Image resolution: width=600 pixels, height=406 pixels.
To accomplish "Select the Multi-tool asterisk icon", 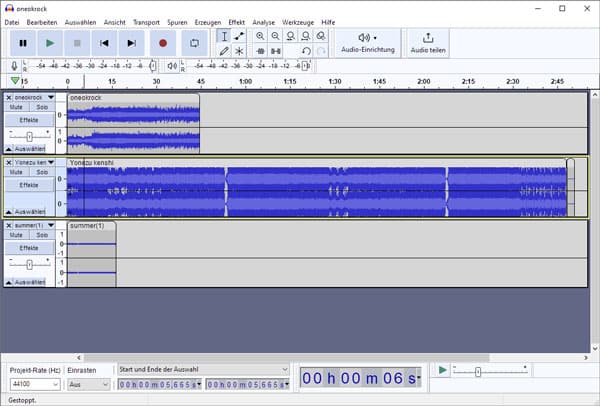I will [239, 51].
